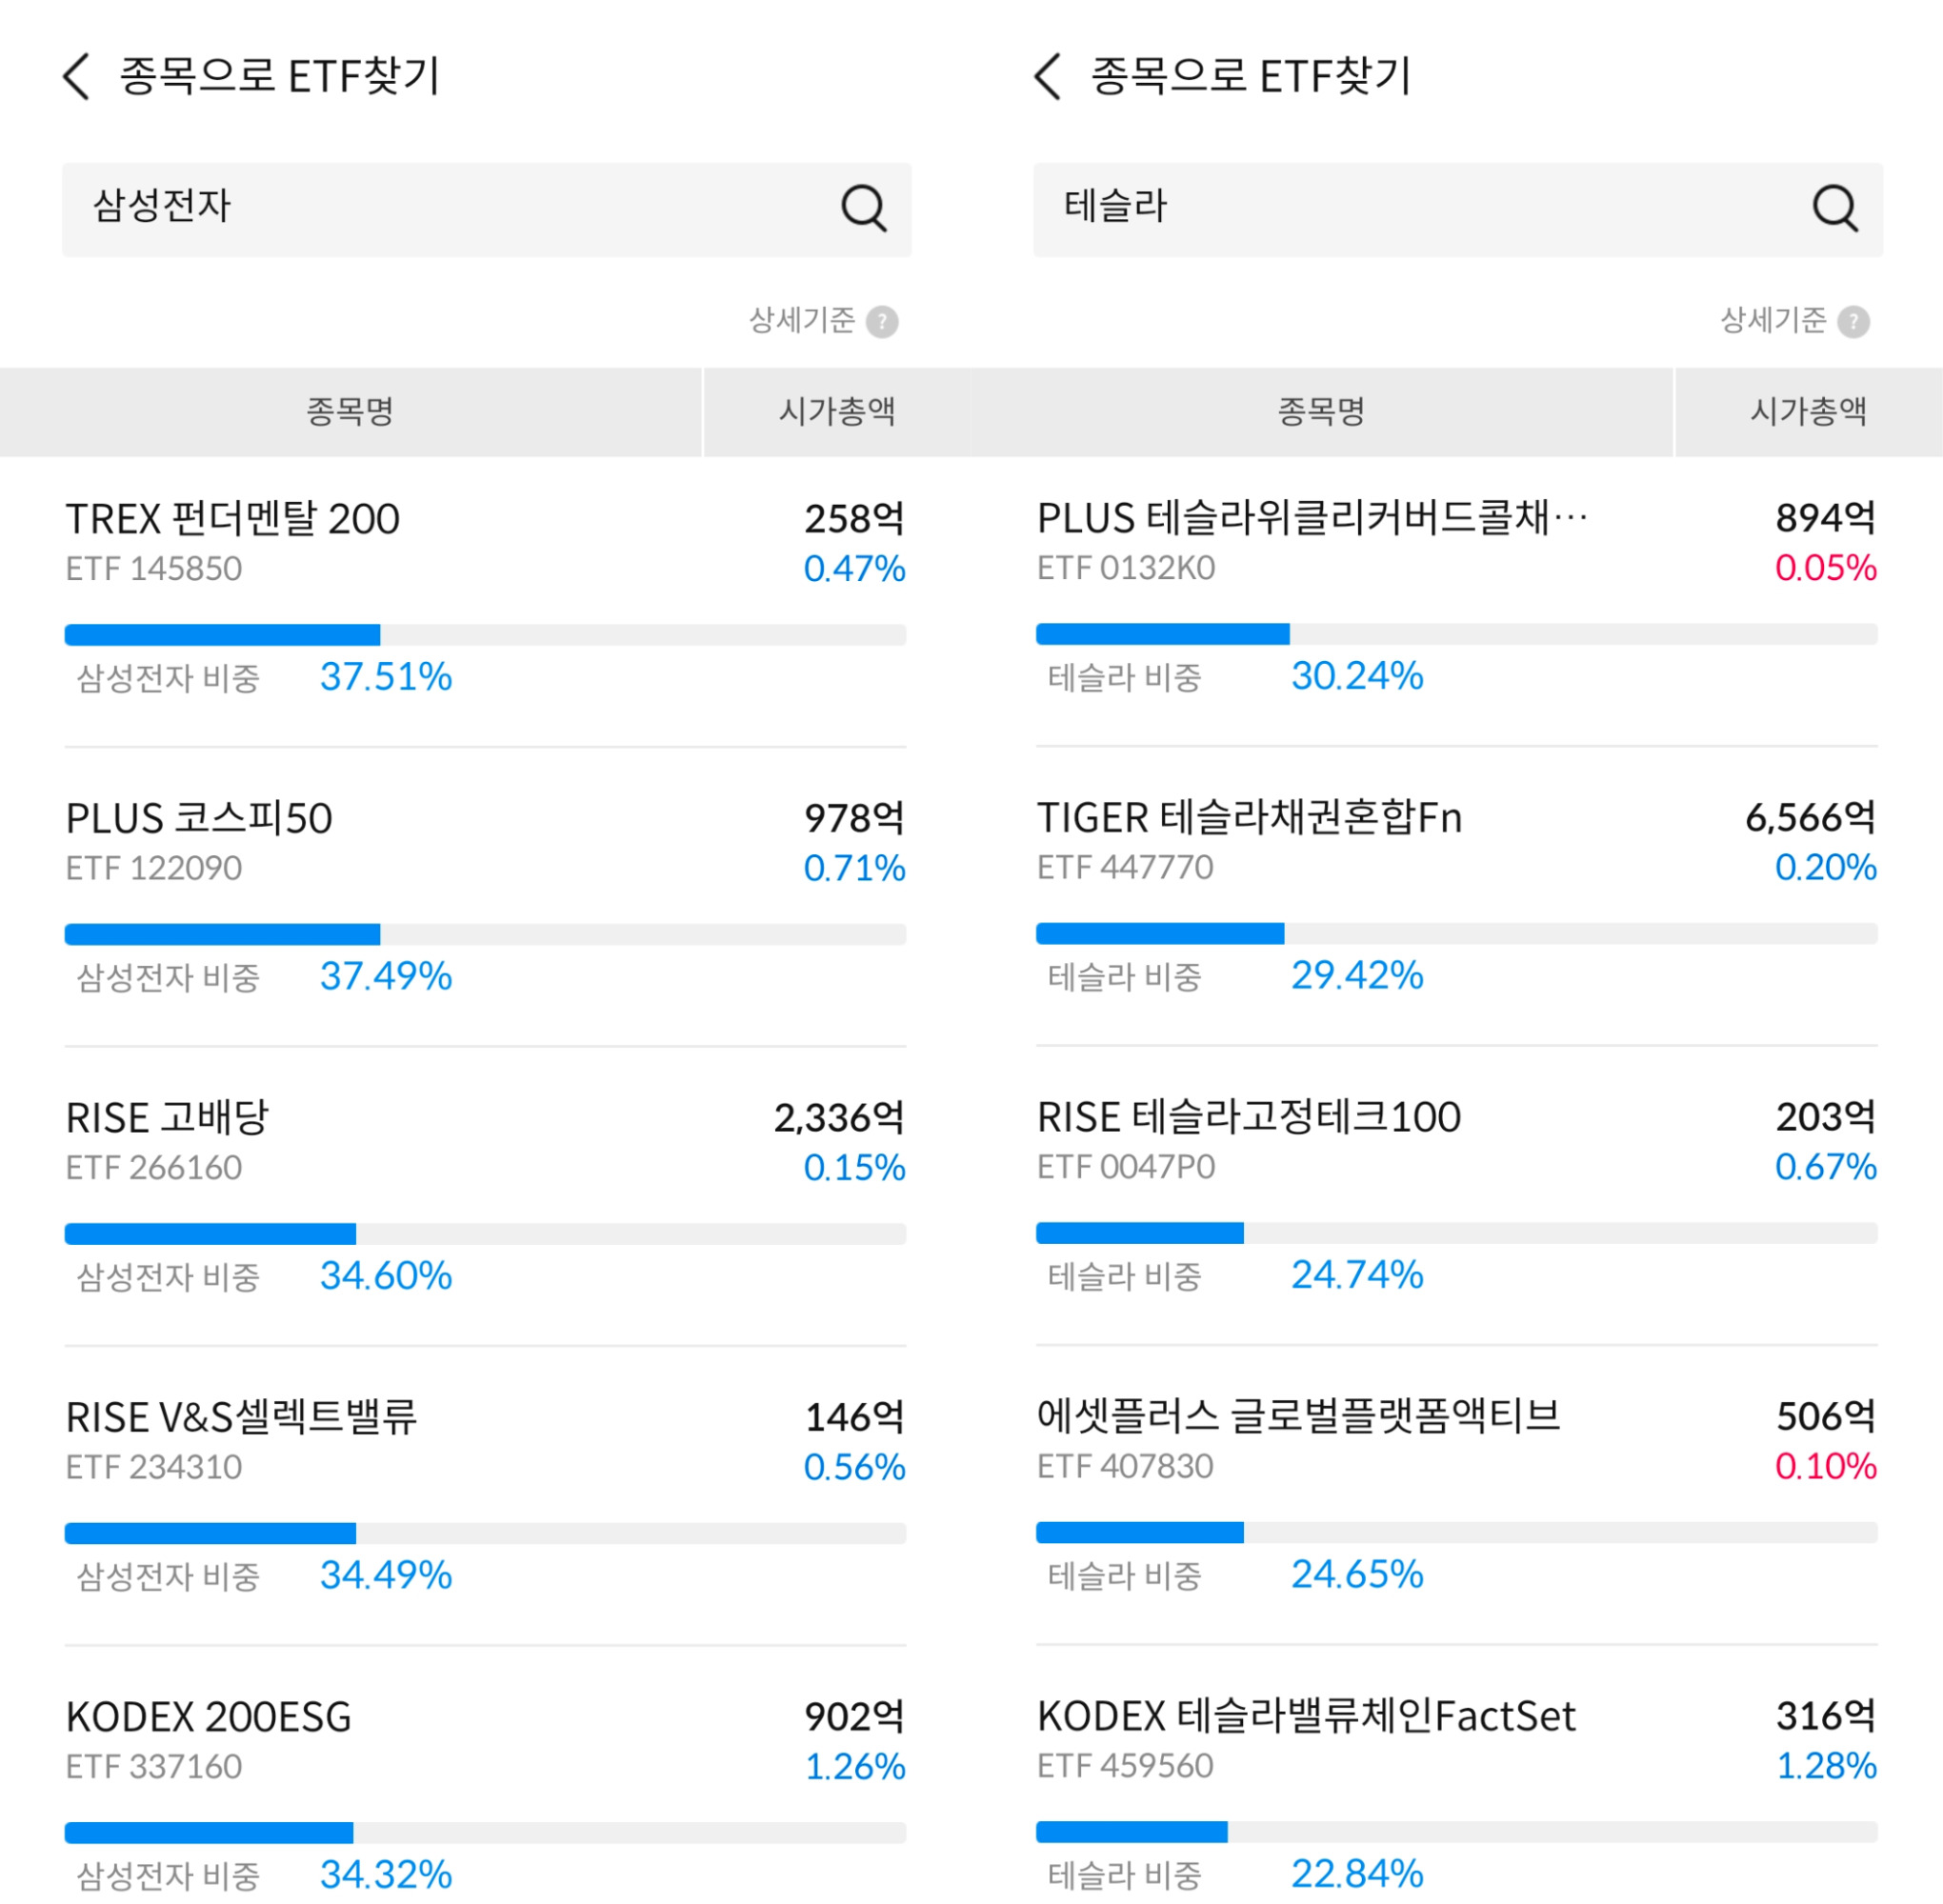Click back arrow on the Samsung ETF screen
Viewport: 1943px width, 1904px height.
pyautogui.click(x=76, y=77)
